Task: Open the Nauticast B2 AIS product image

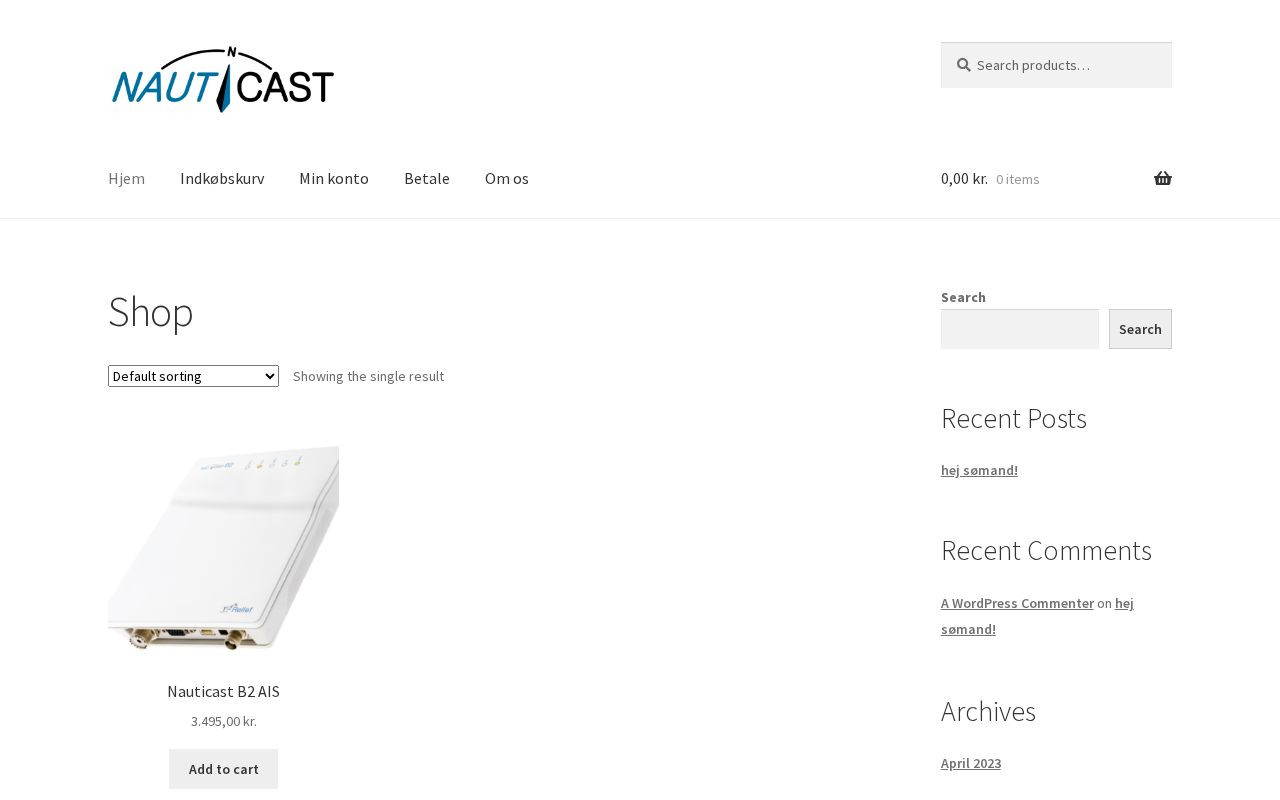Action: (223, 549)
